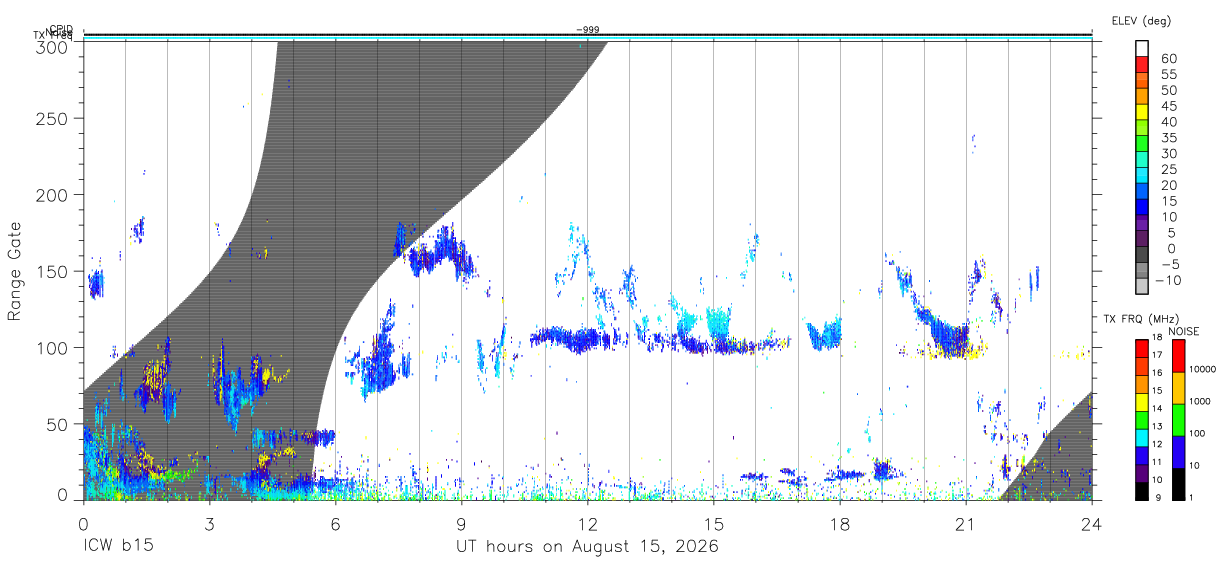Click the '-999' CPID value at top
Image resolution: width=1228 pixels, height=567 pixels.
click(588, 30)
